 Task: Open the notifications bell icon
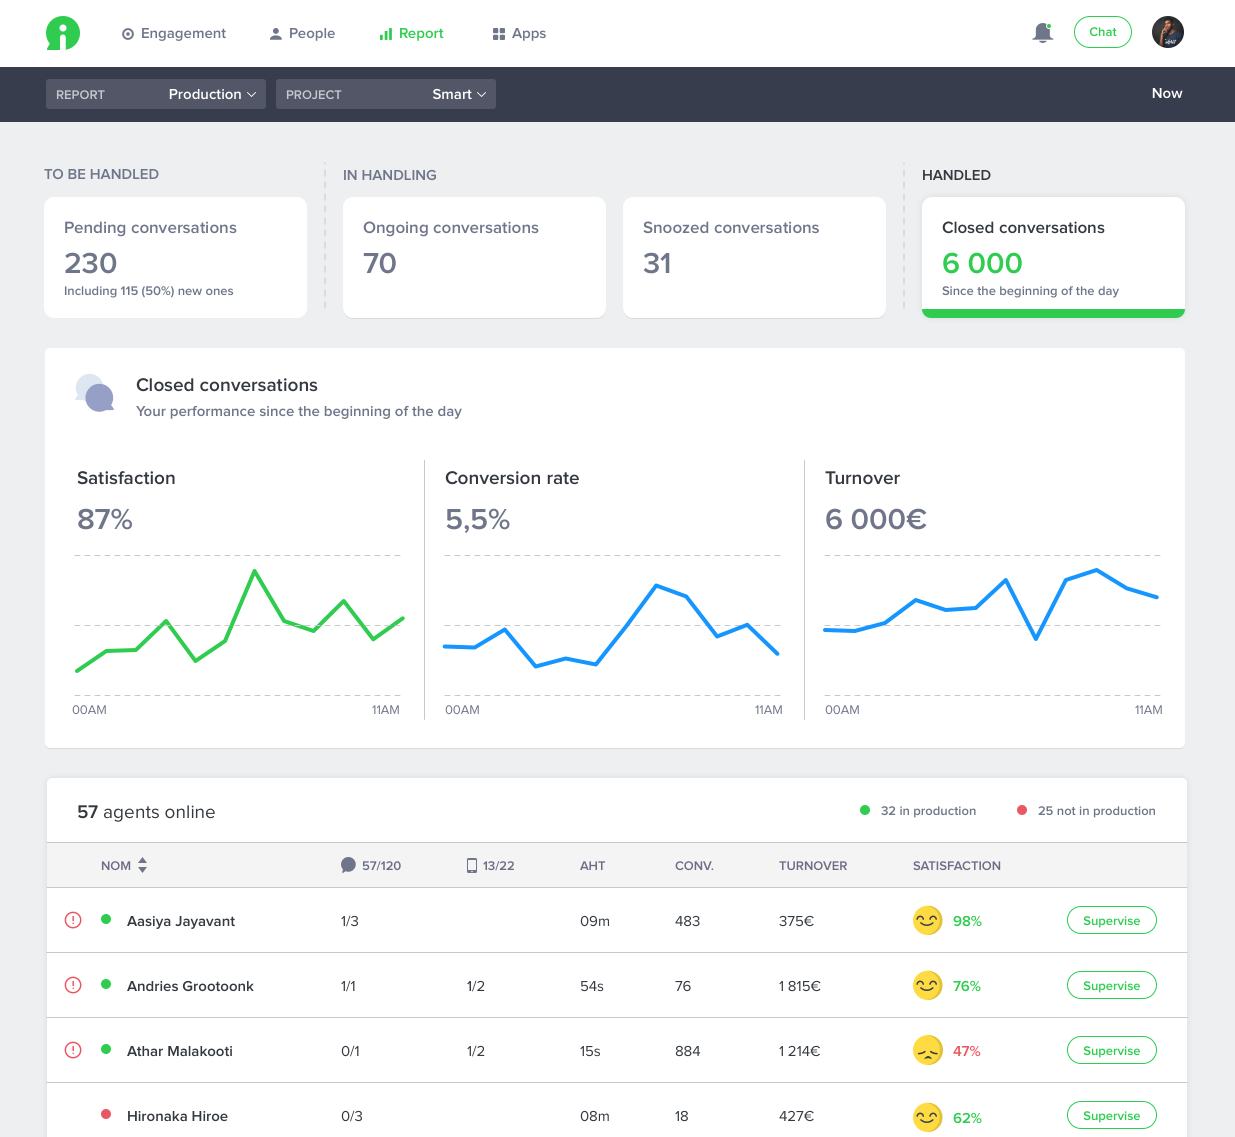coord(1042,33)
